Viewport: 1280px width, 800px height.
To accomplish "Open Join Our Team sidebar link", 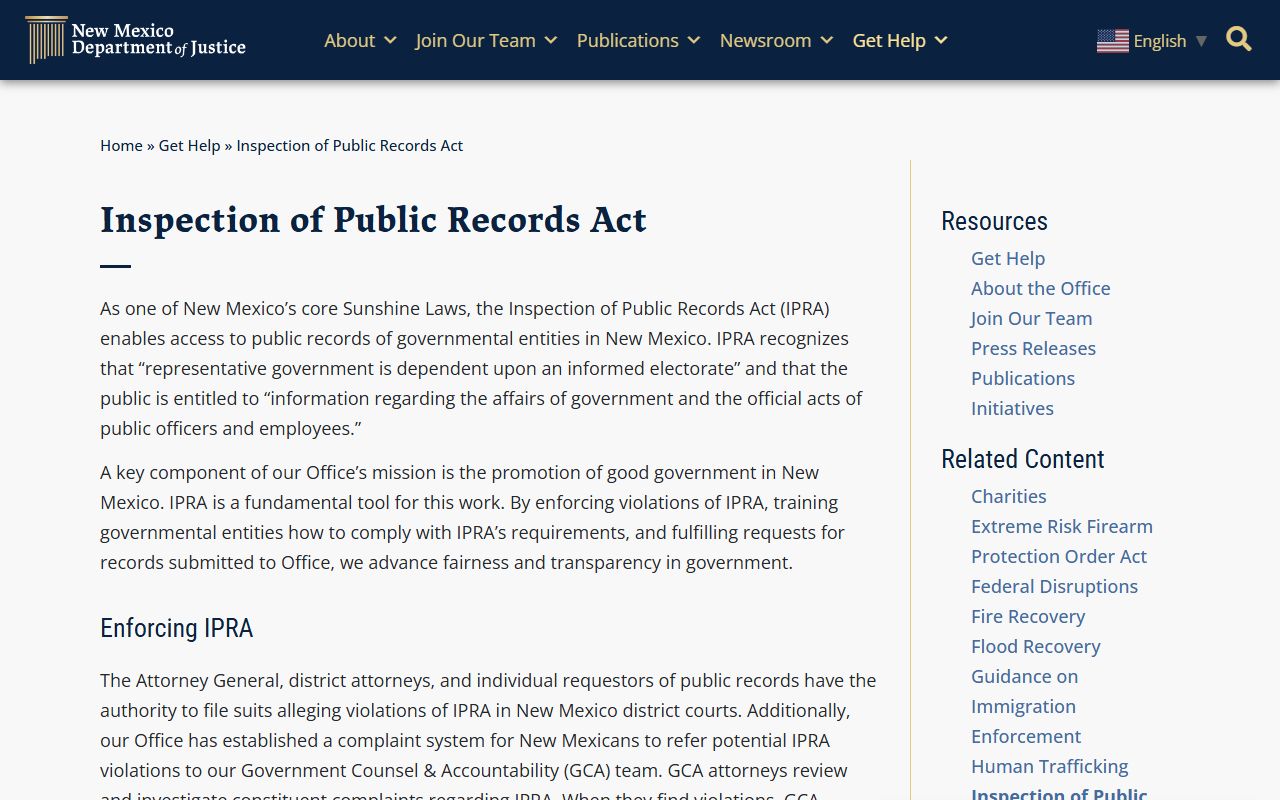I will click(1031, 318).
